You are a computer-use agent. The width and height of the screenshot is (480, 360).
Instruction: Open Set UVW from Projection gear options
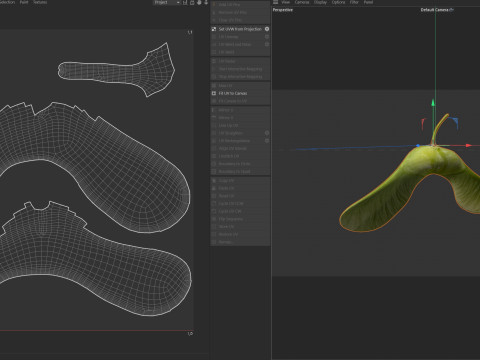click(x=267, y=29)
